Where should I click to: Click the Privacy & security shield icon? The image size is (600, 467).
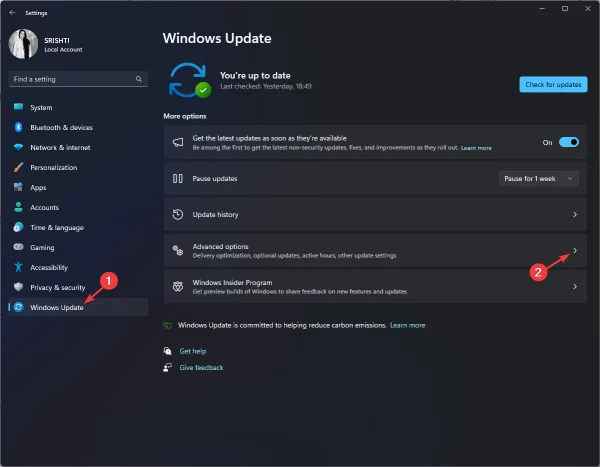[x=18, y=287]
